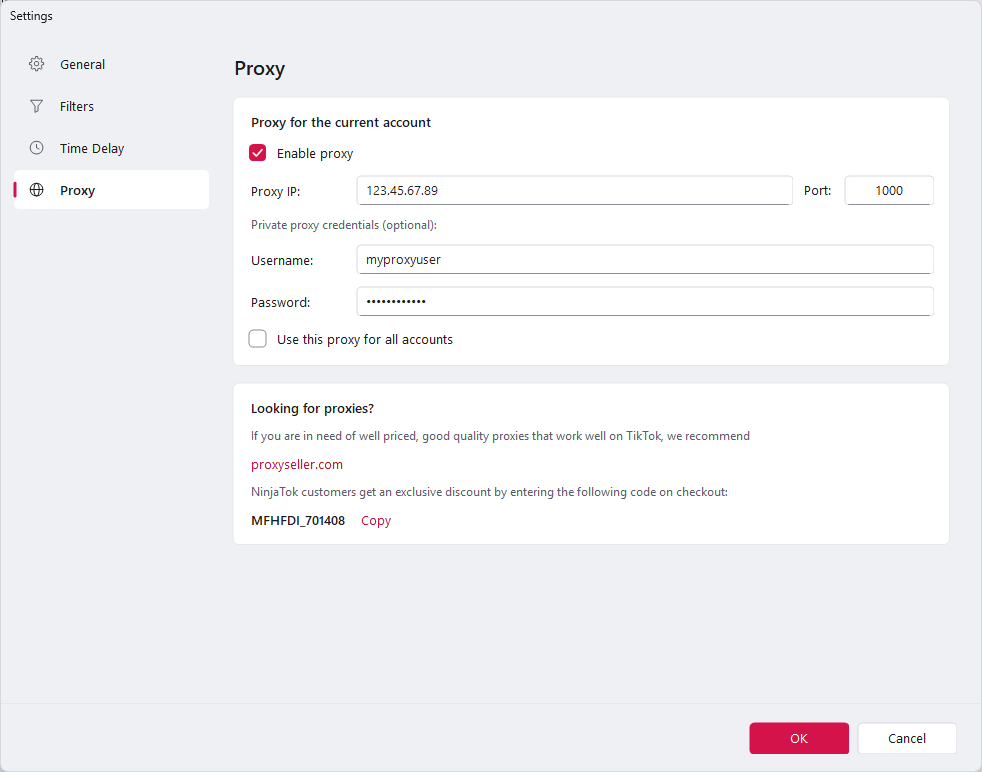Confirm settings with OK button
Screen dimensions: 982x772
[x=799, y=738]
